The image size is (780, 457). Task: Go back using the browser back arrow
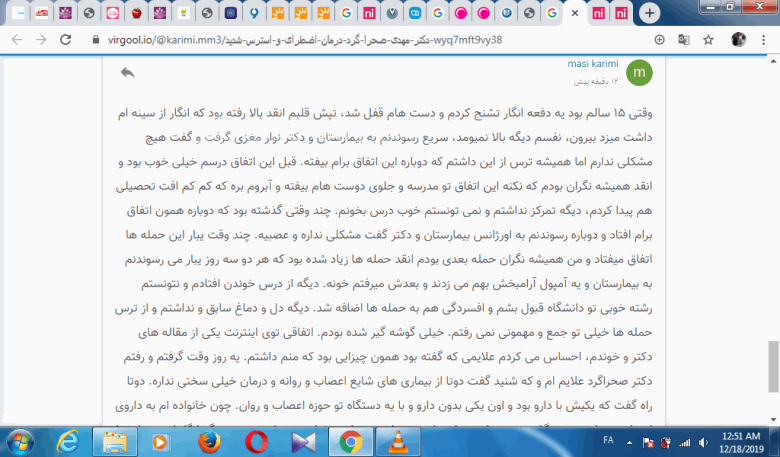[x=16, y=40]
